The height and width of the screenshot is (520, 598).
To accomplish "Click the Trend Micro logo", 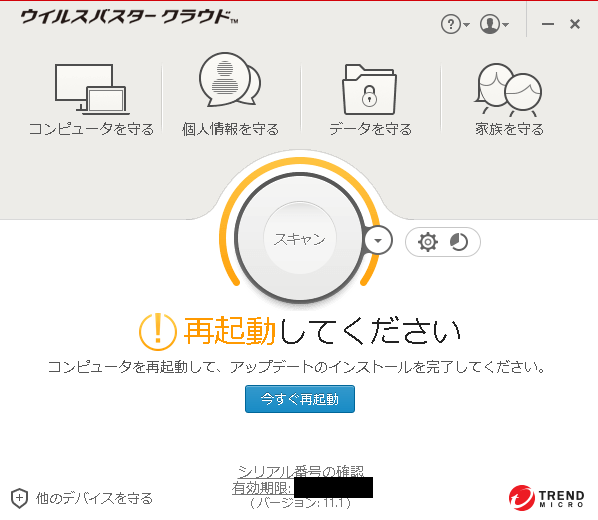I will tap(547, 498).
